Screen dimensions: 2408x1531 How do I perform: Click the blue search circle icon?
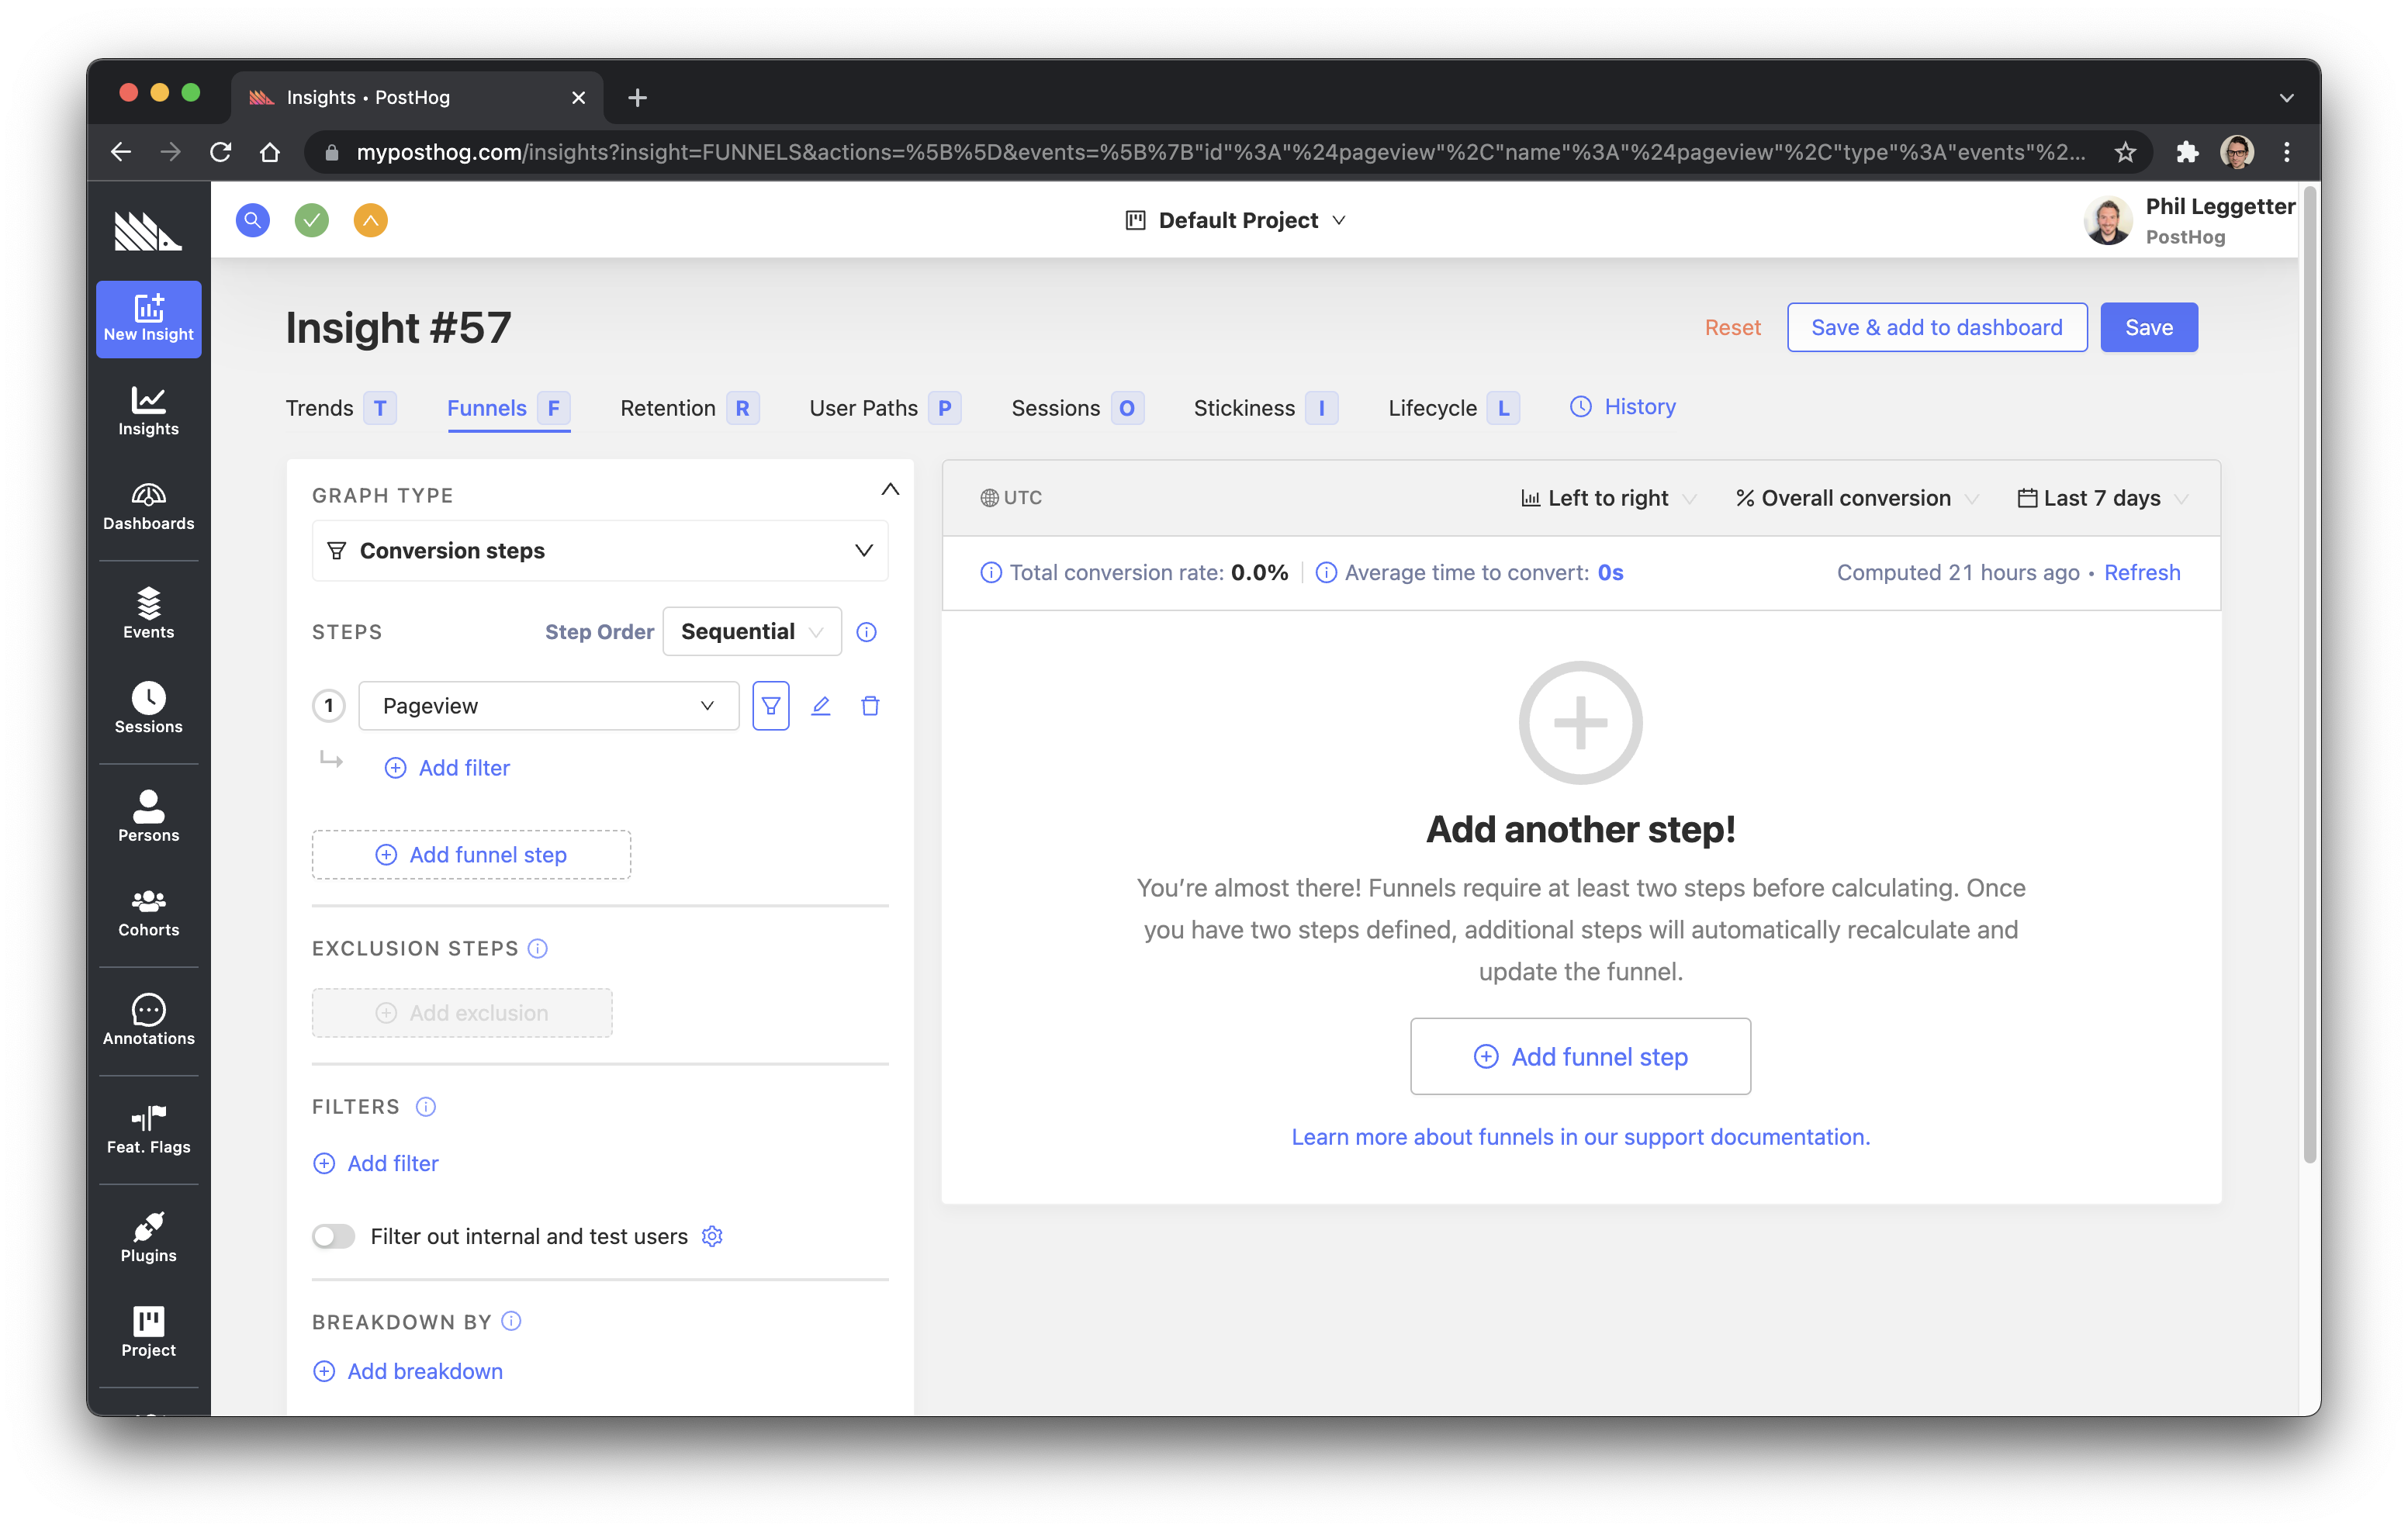(x=253, y=220)
